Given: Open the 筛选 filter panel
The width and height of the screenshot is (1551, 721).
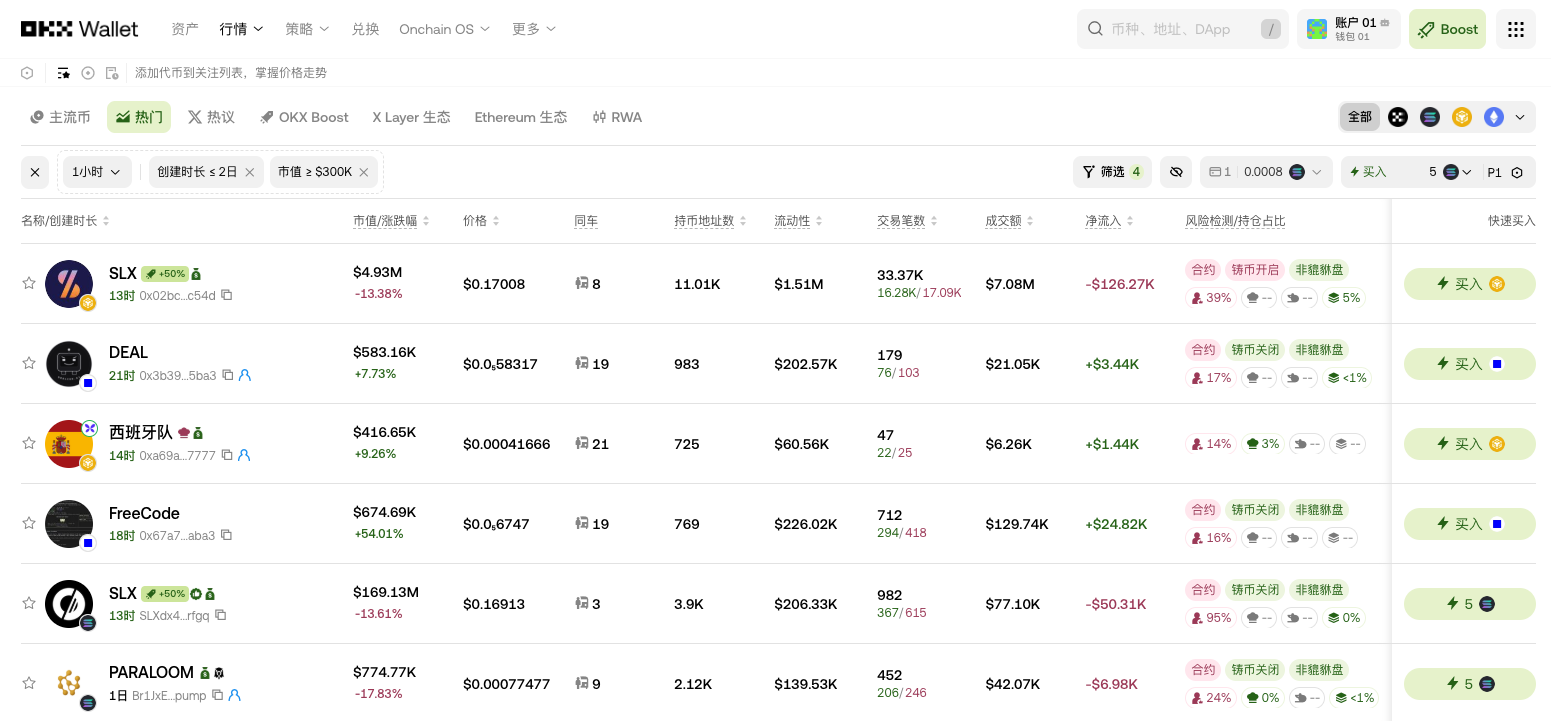Looking at the screenshot, I should (x=1112, y=172).
